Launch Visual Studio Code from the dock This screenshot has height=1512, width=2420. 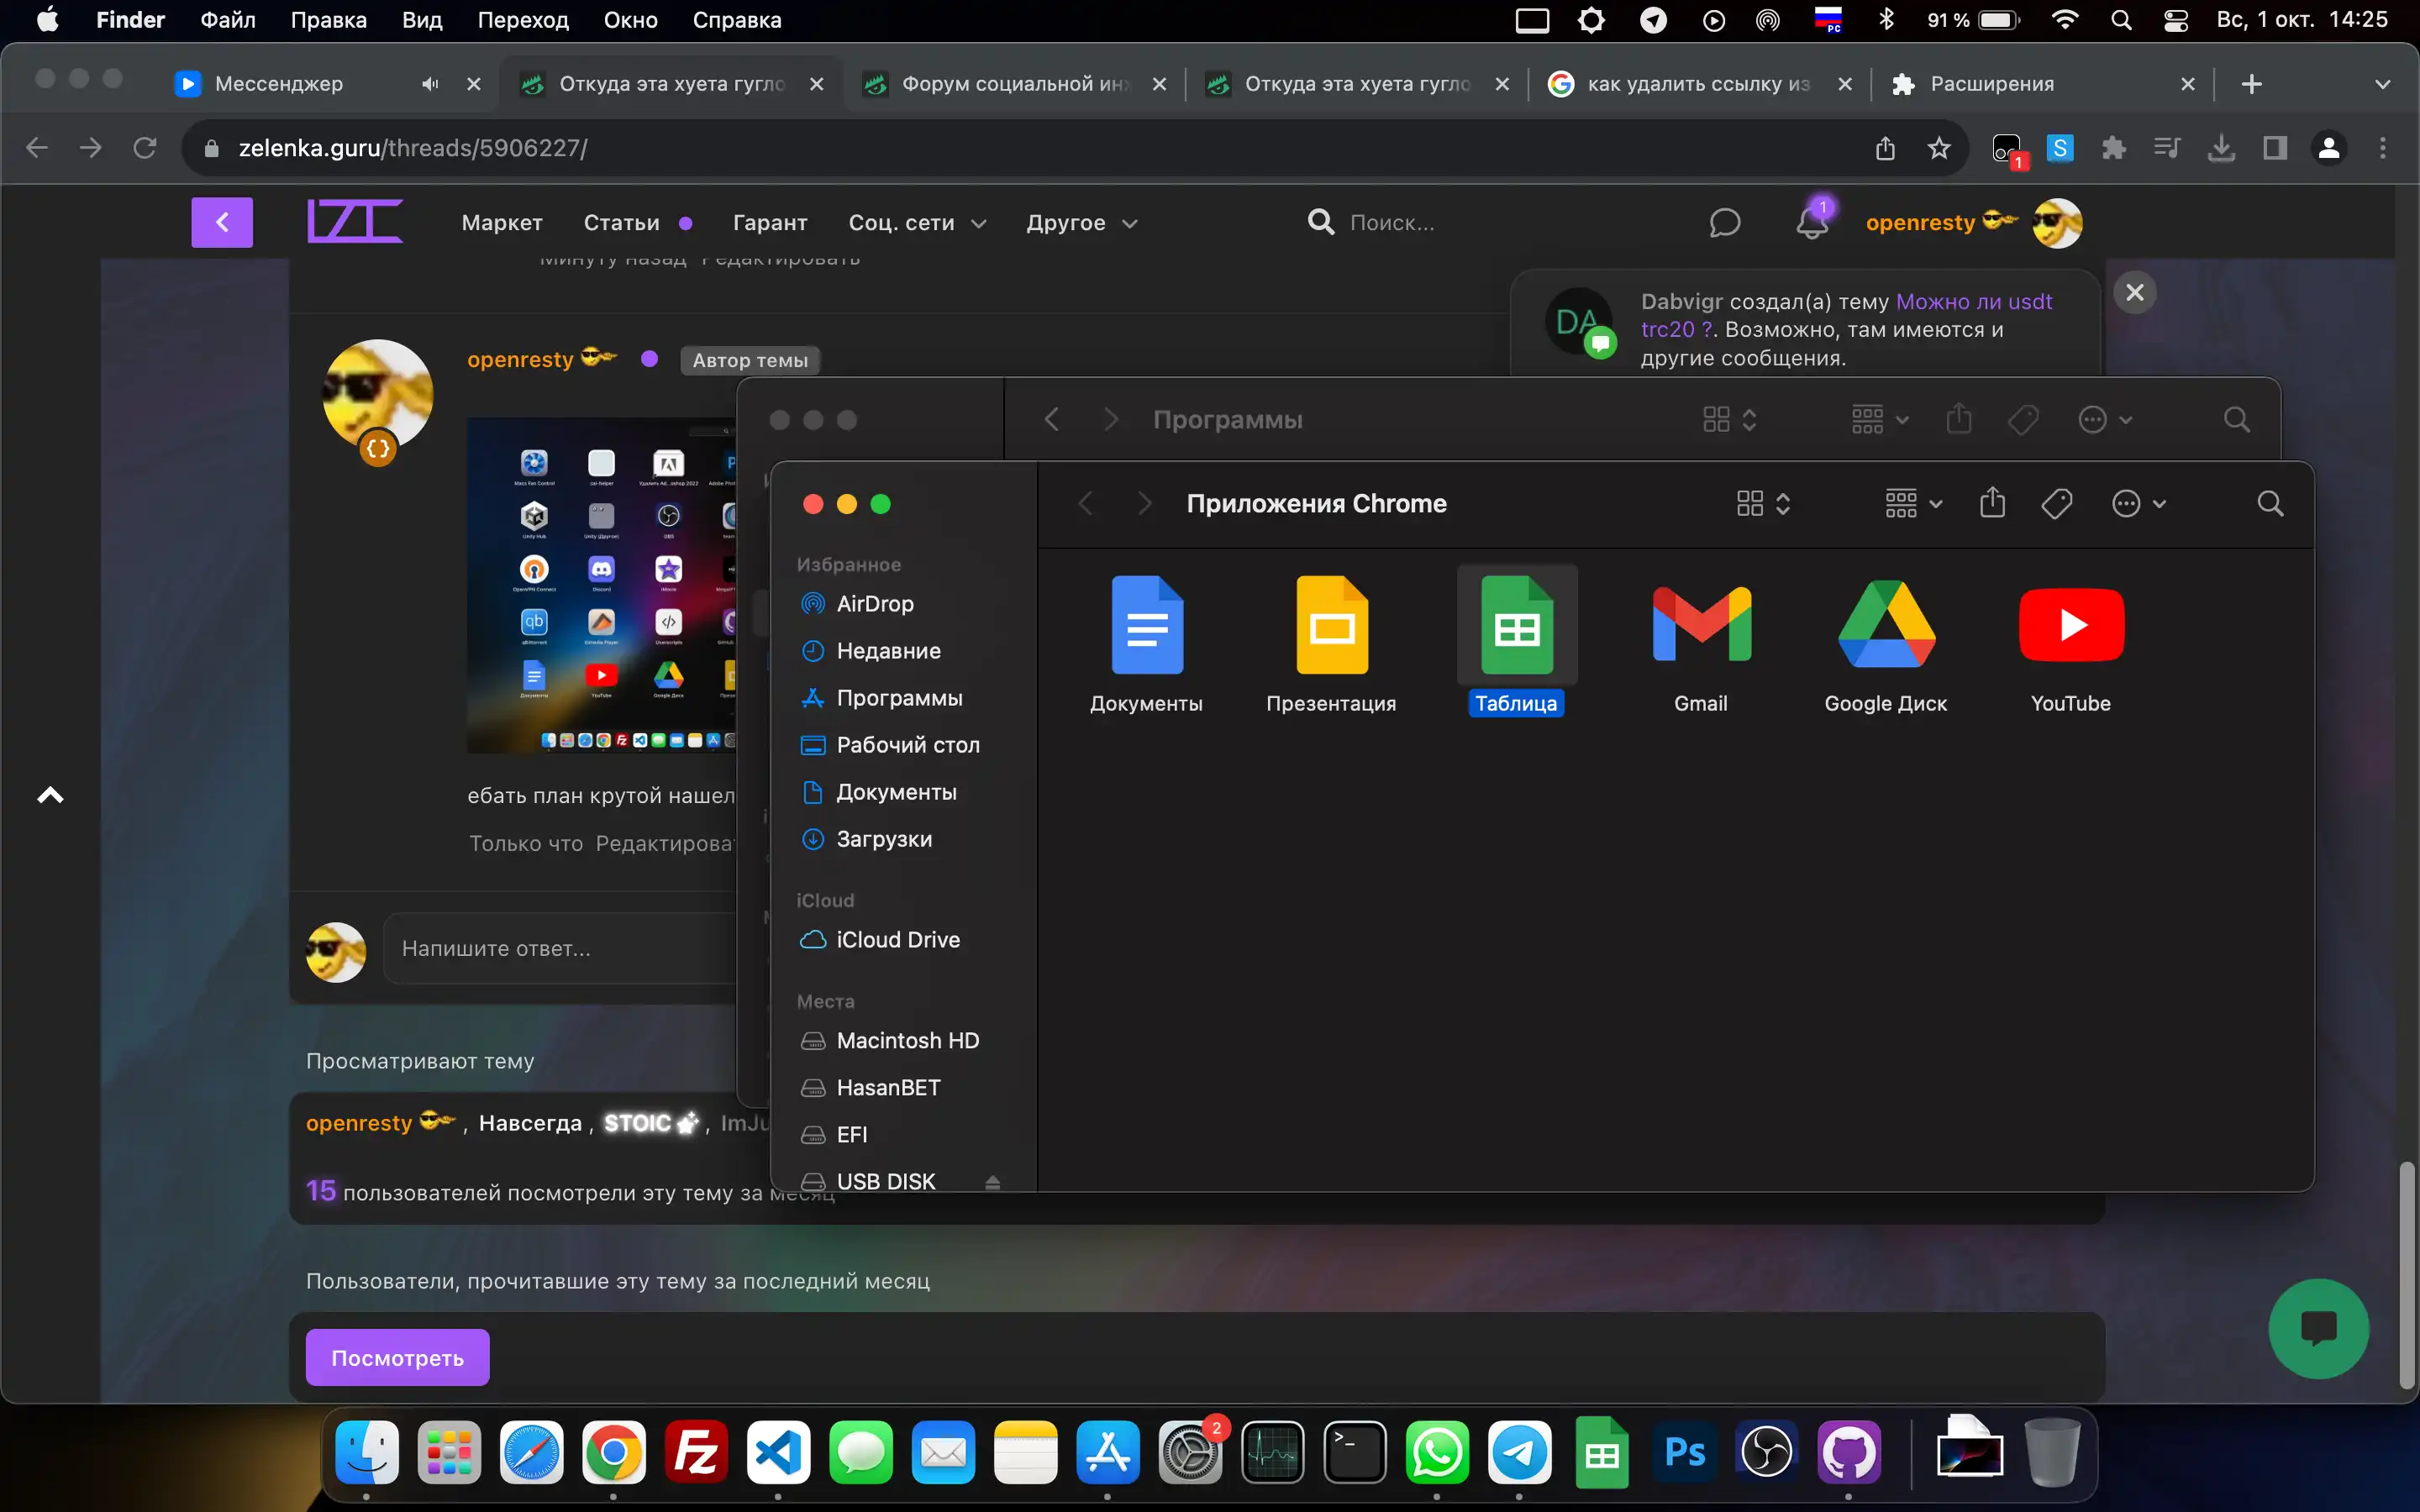[x=778, y=1452]
